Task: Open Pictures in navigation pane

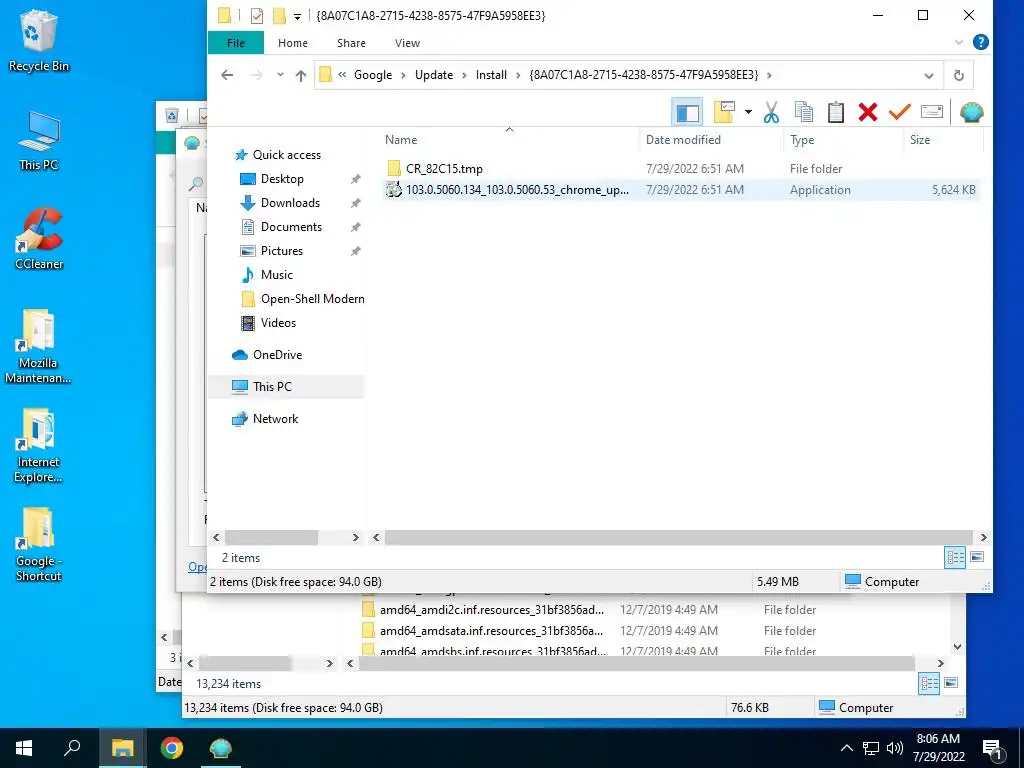Action: coord(281,251)
